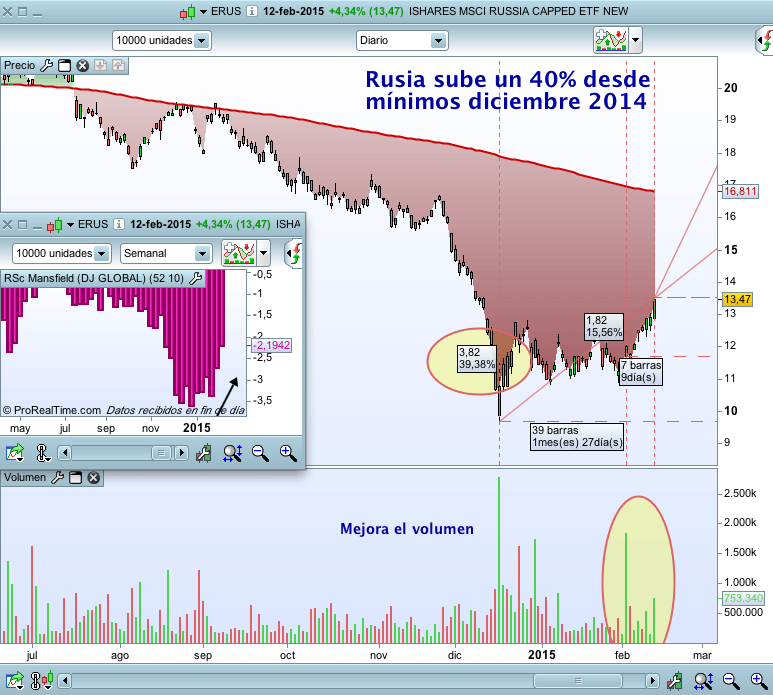Click zoom in magnifier on main chart toolbar

point(759,681)
